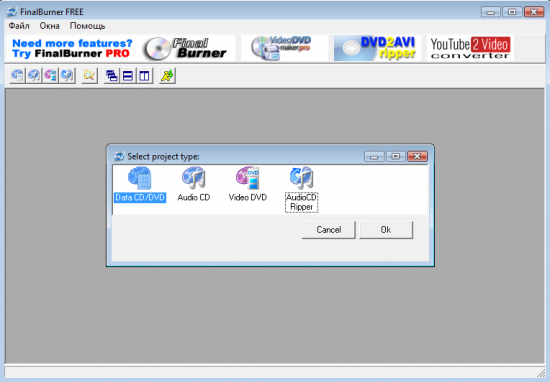Open the Try FinalBurner PRO banner

tap(120, 48)
